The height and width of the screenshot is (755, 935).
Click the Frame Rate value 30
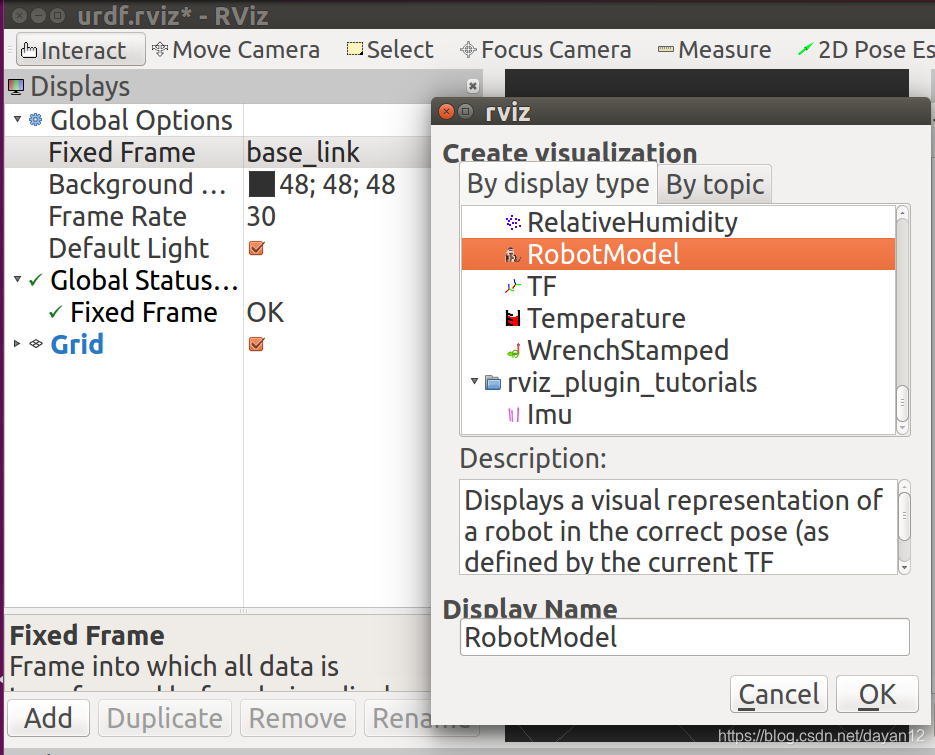[261, 216]
